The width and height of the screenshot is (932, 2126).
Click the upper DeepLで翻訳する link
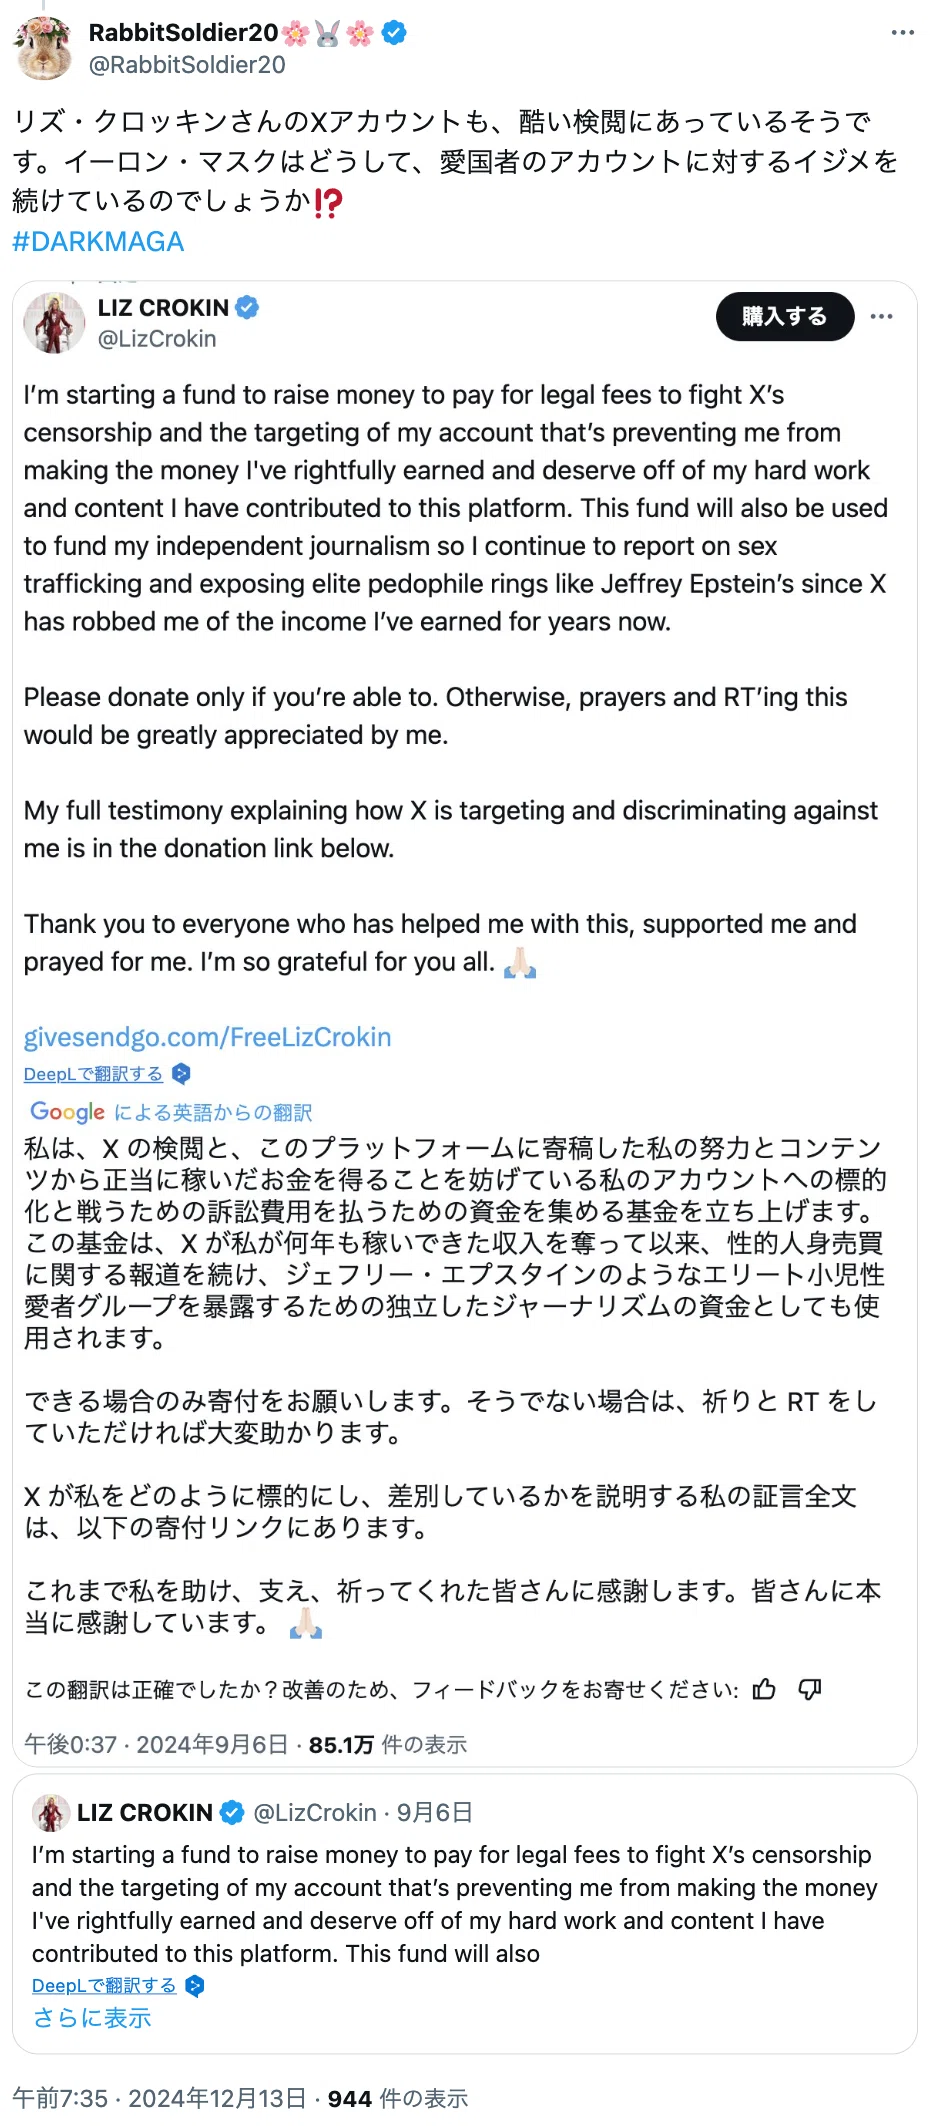(93, 1074)
